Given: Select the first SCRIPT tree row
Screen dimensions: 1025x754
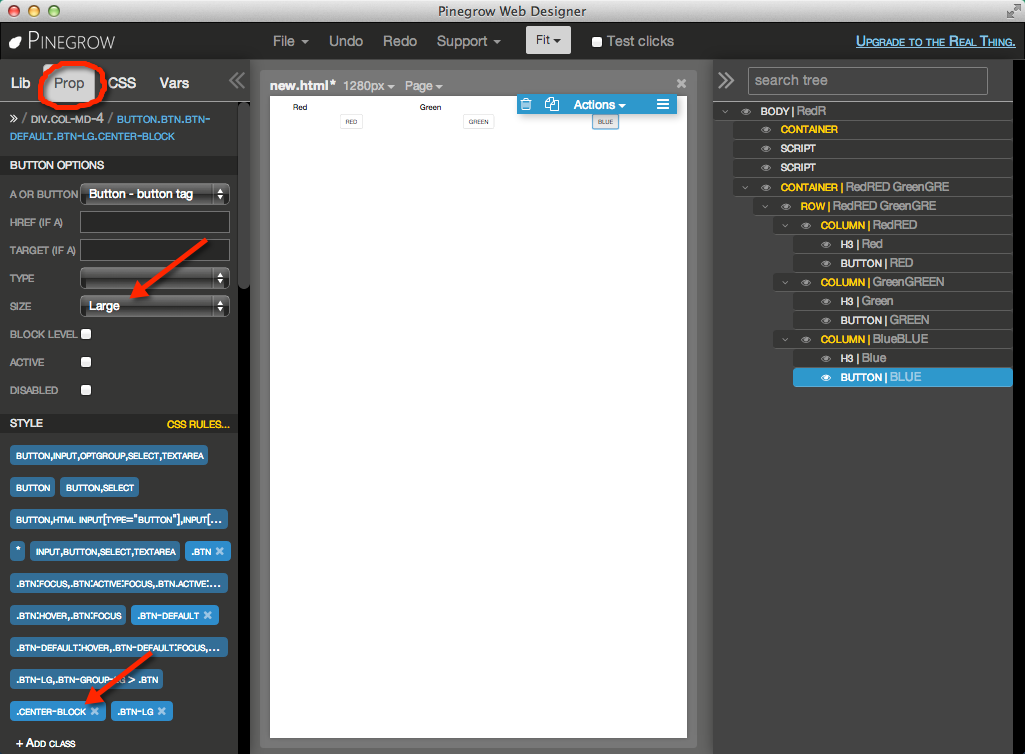Looking at the screenshot, I should 872,148.
